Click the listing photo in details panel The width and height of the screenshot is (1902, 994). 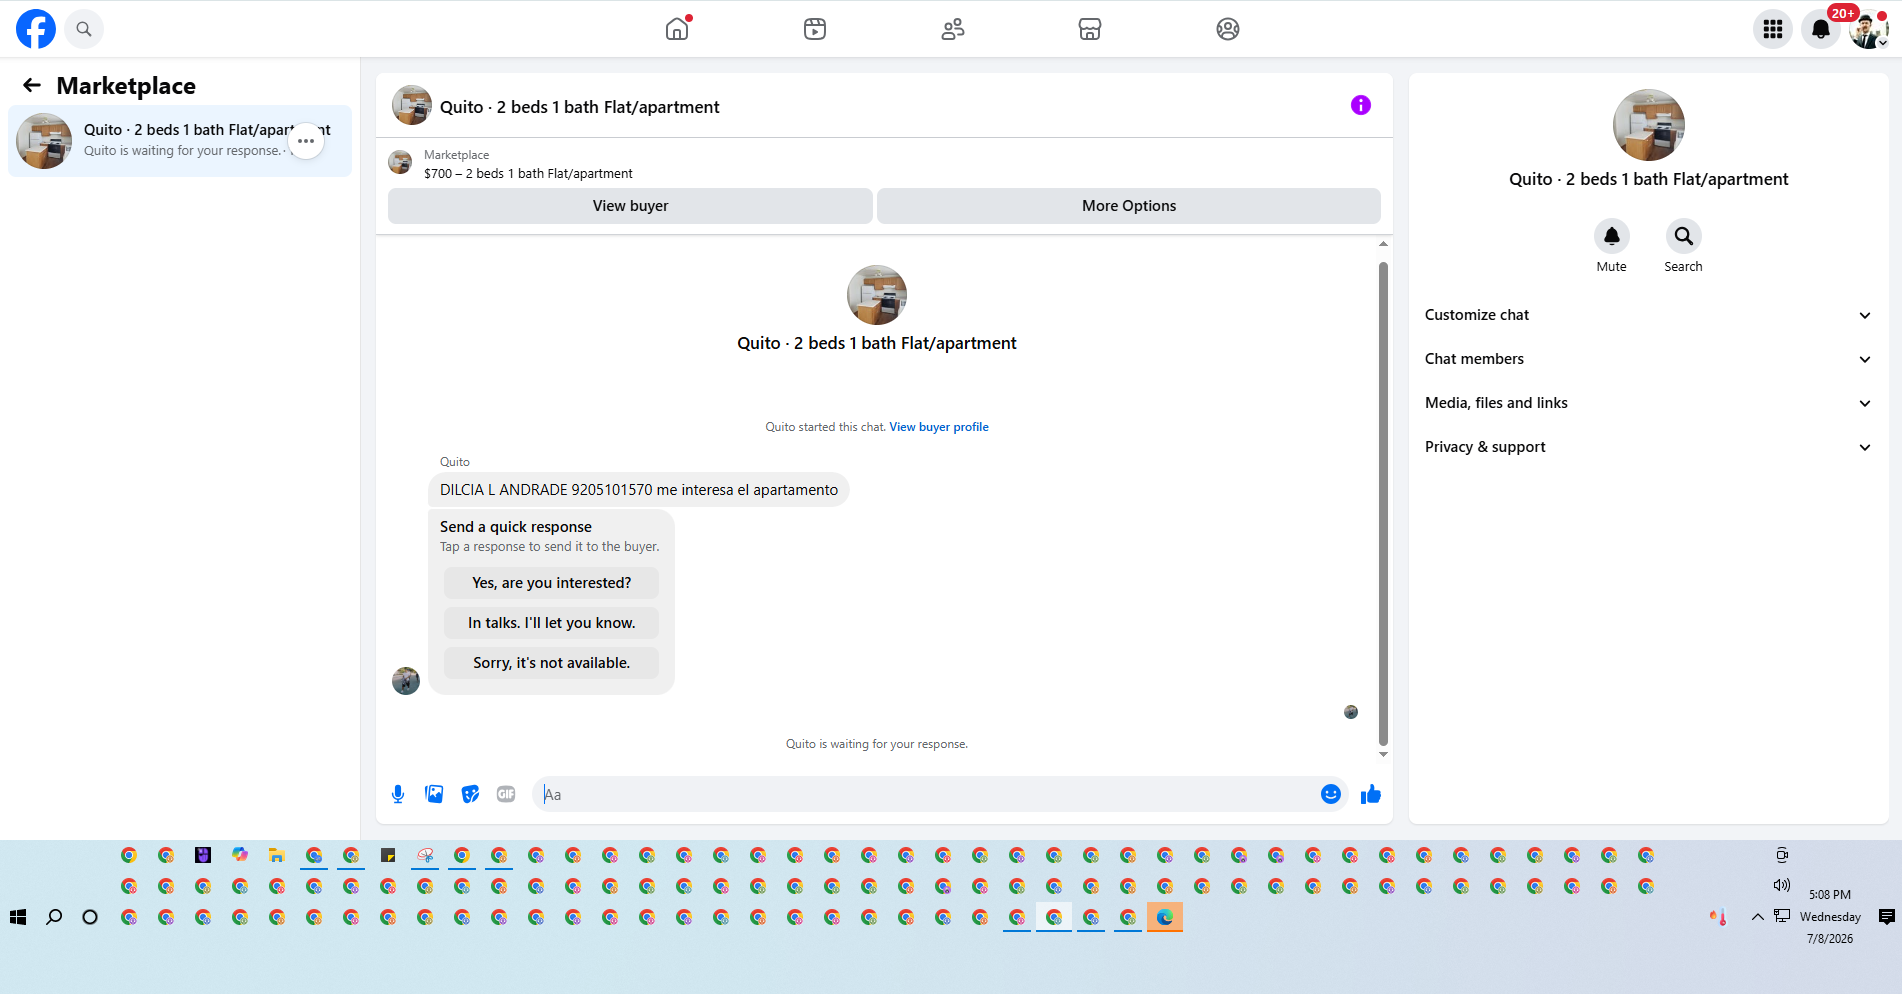pyautogui.click(x=1649, y=125)
